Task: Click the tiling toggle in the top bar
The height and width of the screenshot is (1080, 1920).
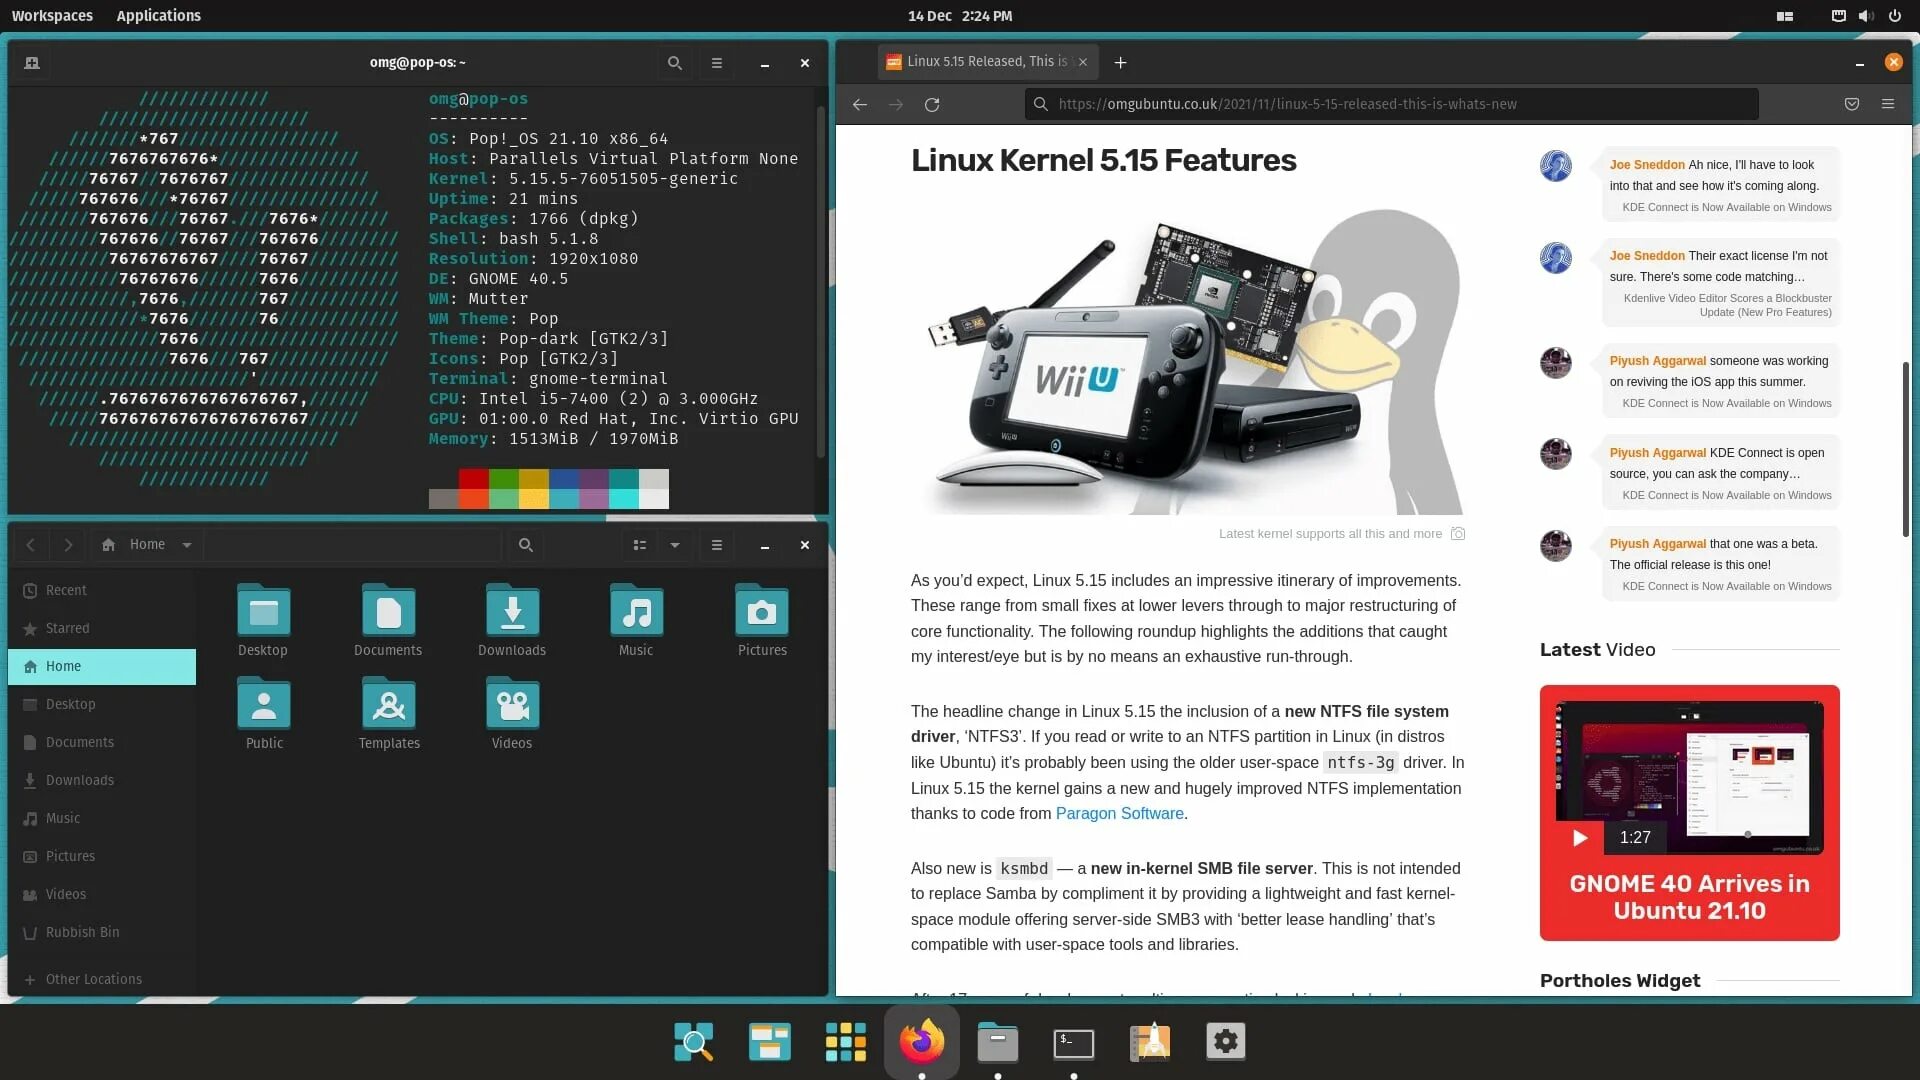Action: (1784, 16)
